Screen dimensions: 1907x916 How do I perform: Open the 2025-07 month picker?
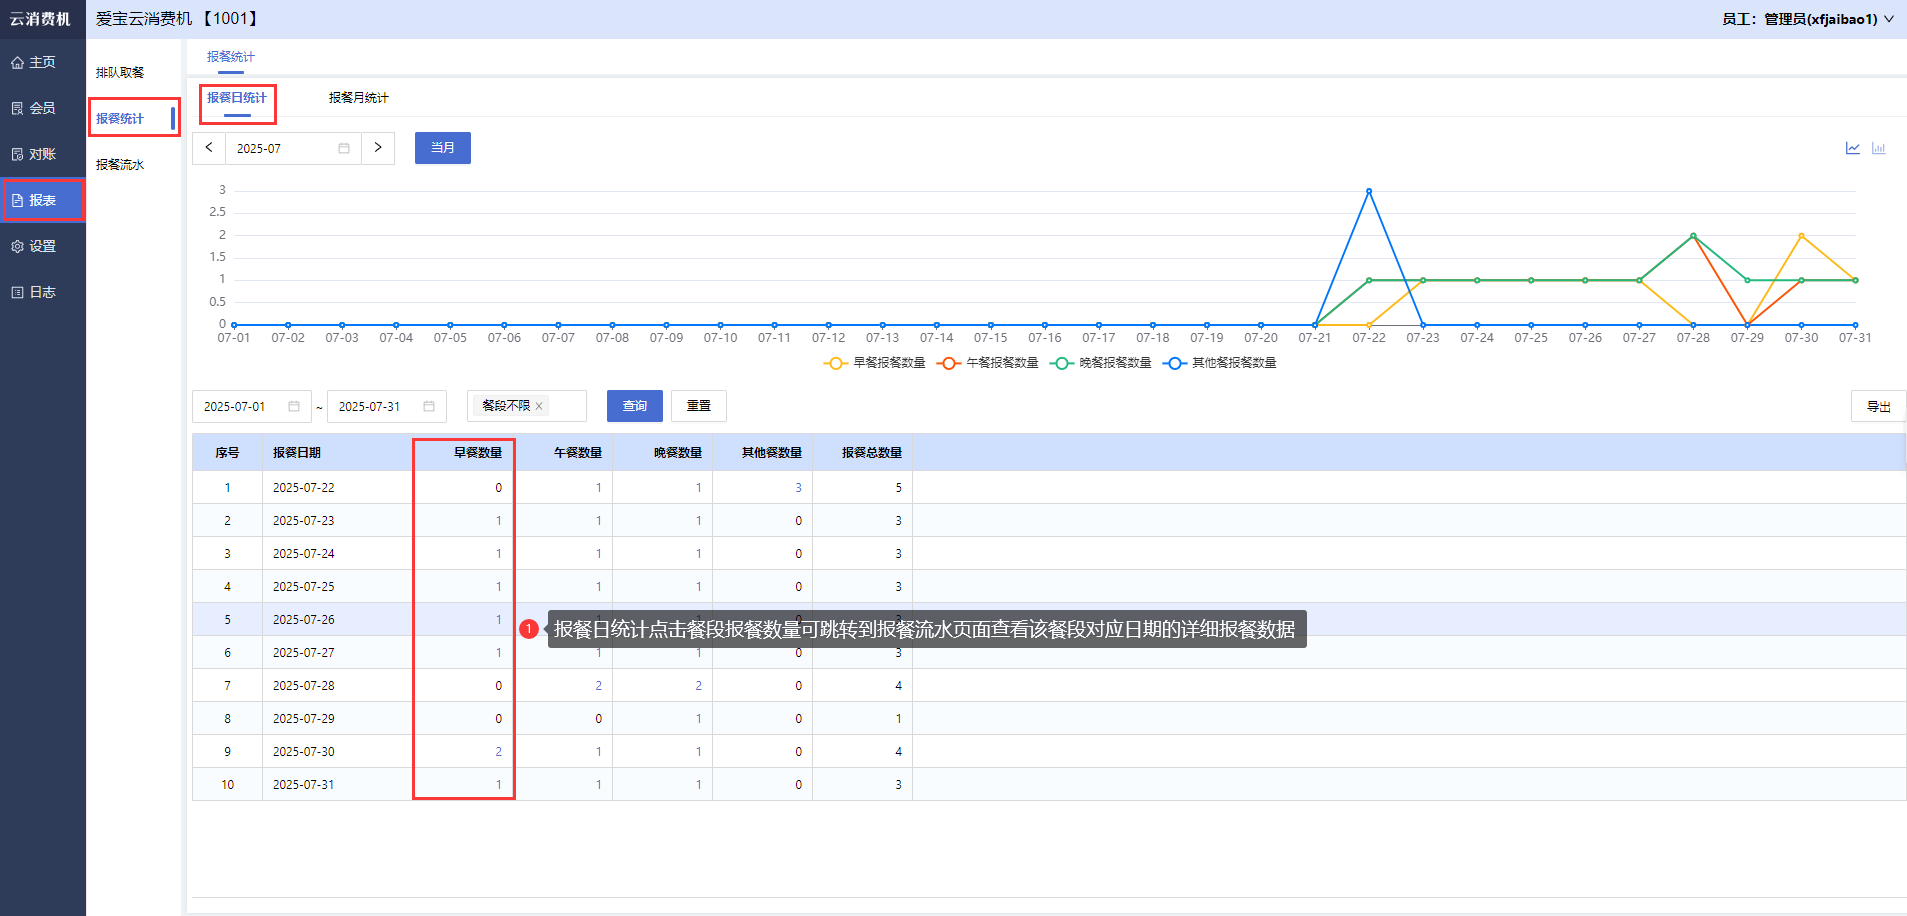click(292, 148)
